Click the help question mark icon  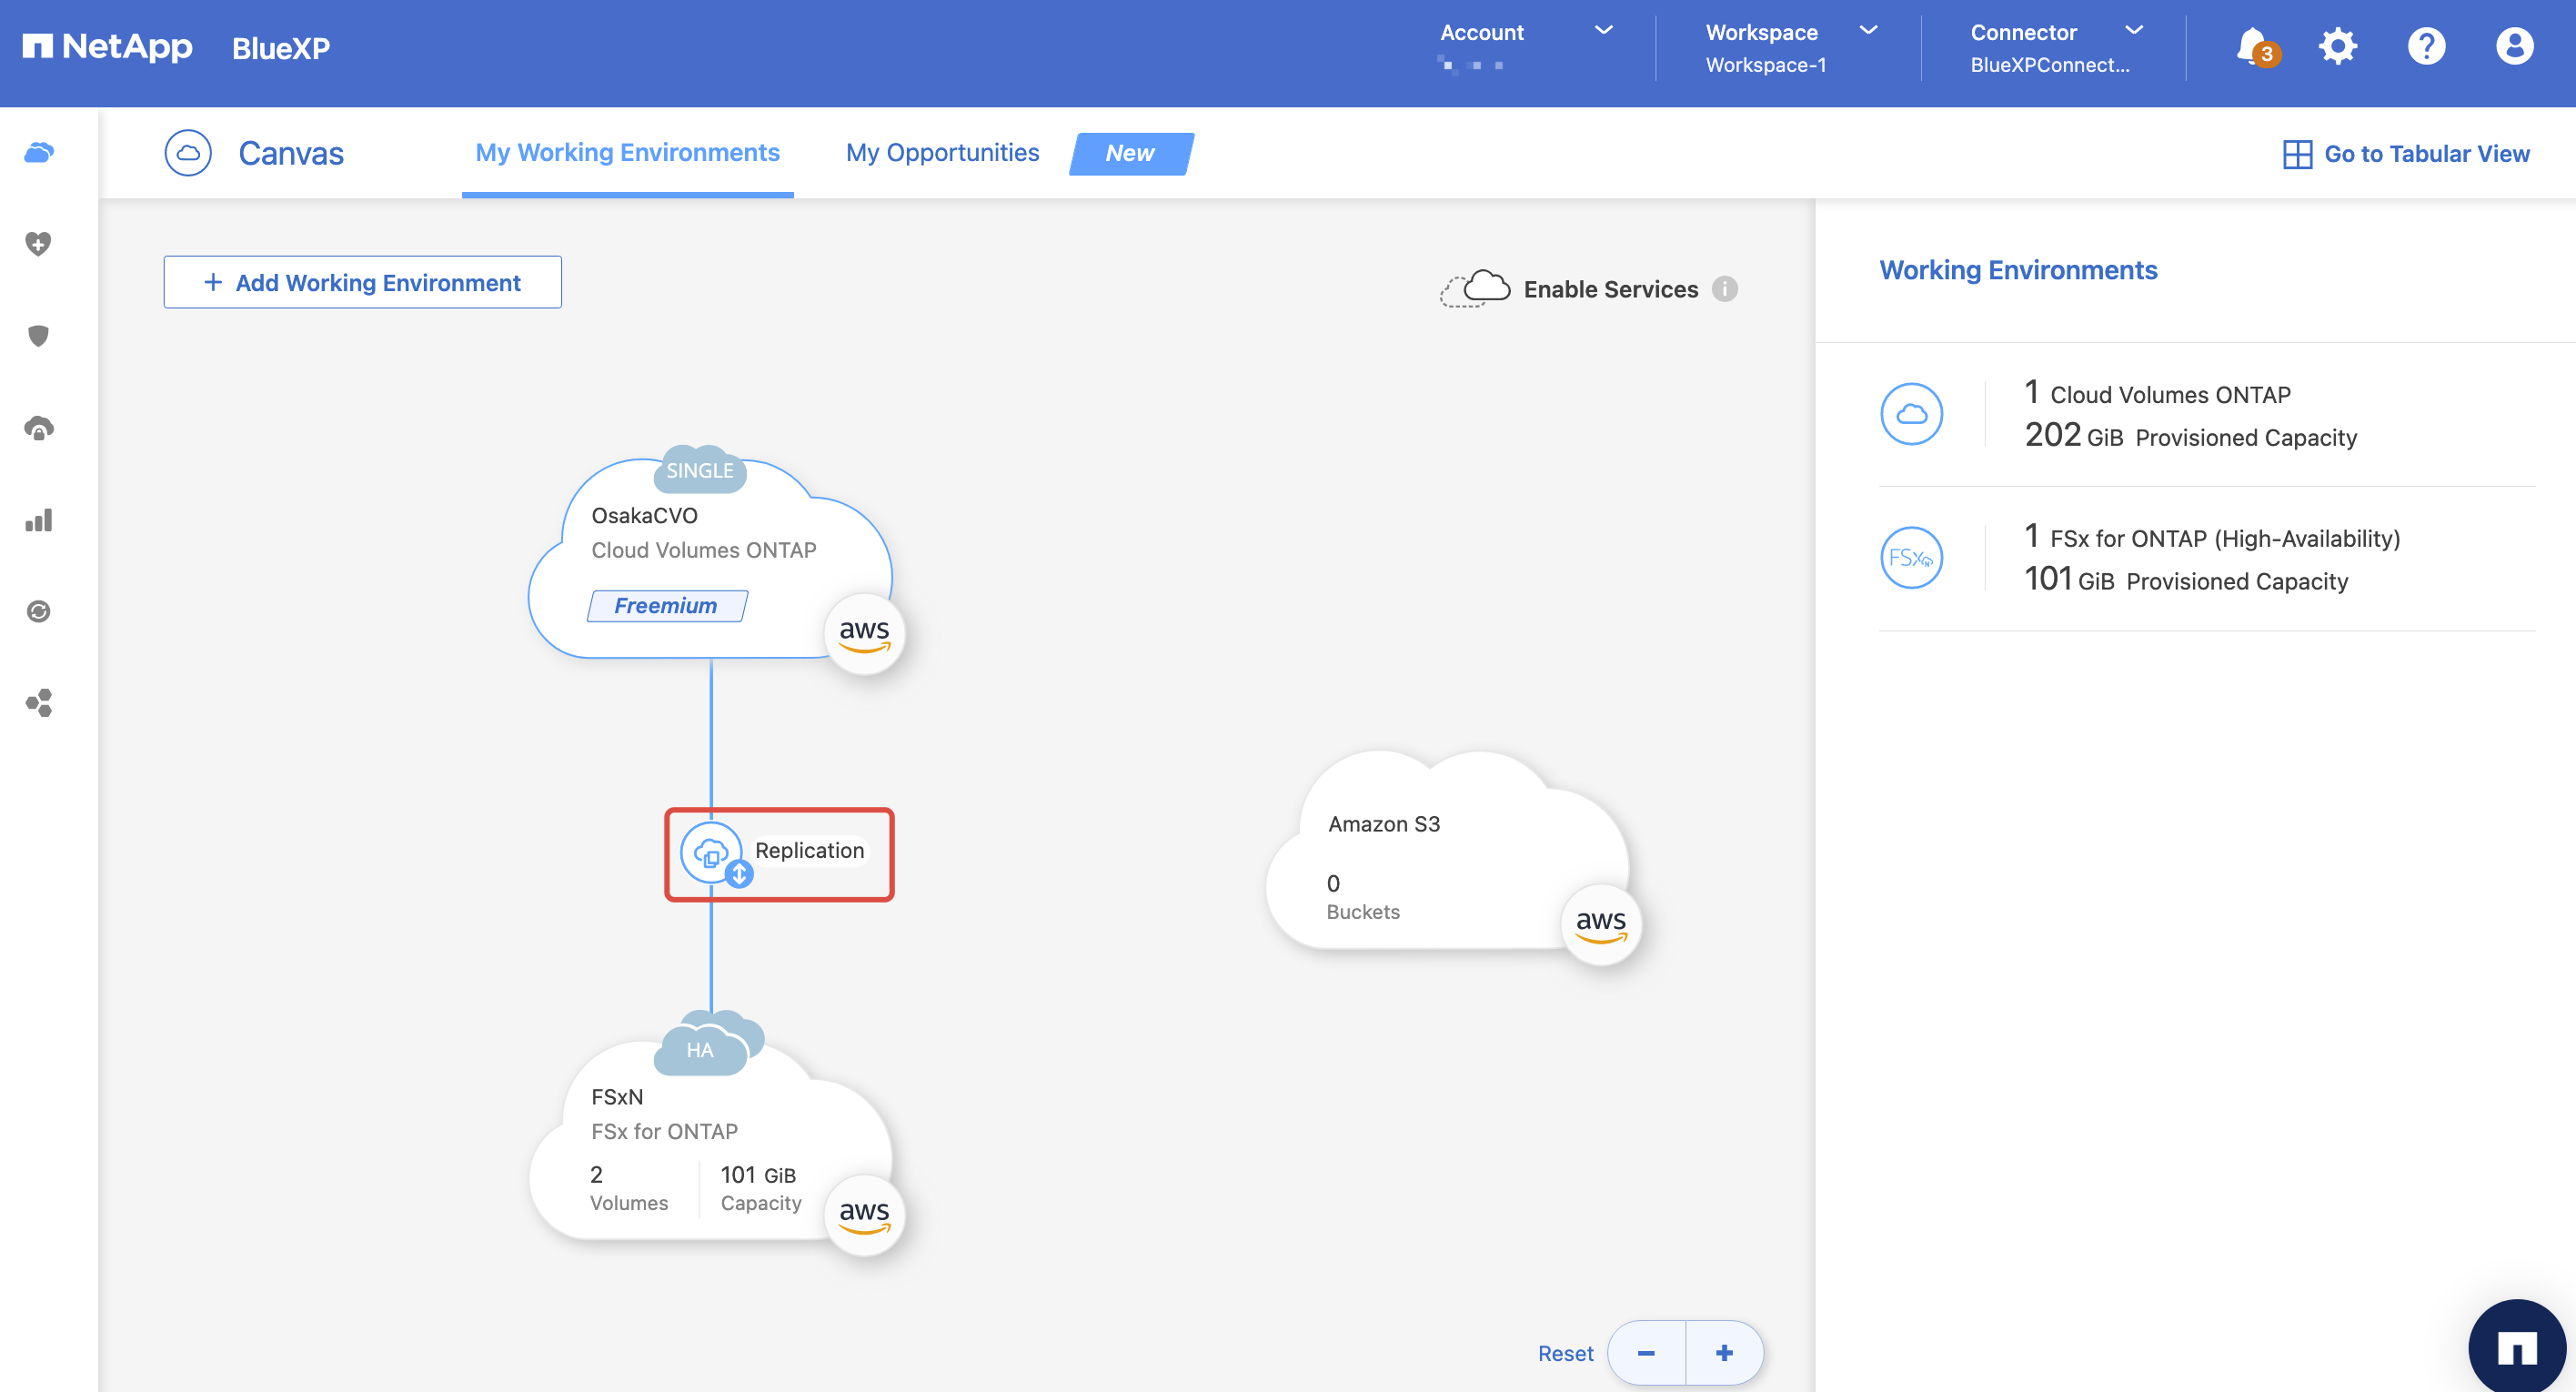coord(2426,46)
